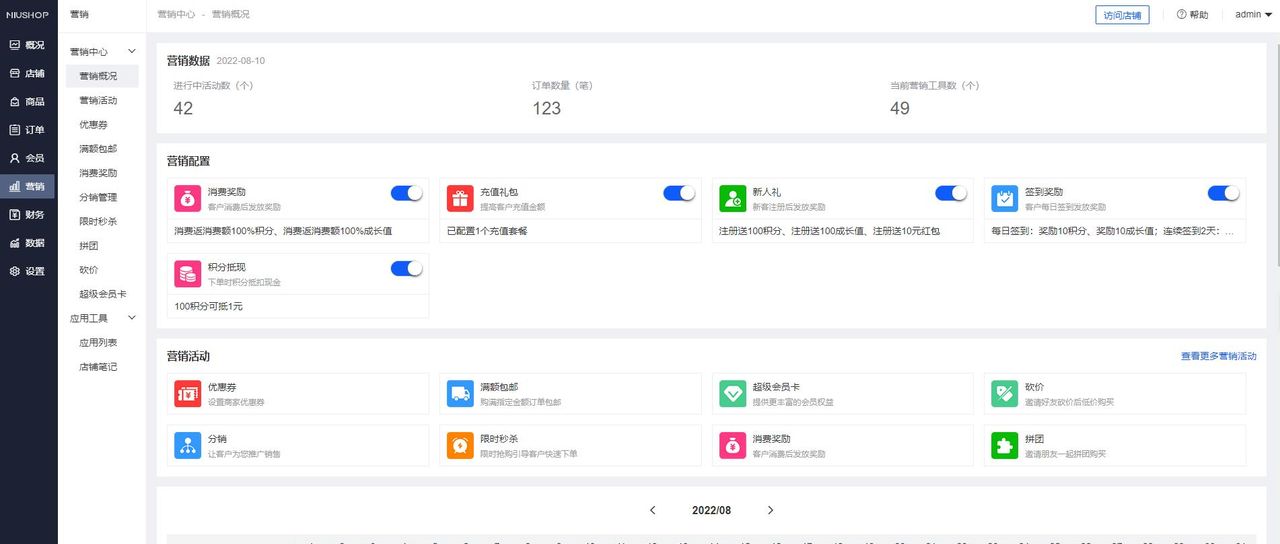Click the 新人礼 user icon
The width and height of the screenshot is (1280, 544).
coord(732,198)
